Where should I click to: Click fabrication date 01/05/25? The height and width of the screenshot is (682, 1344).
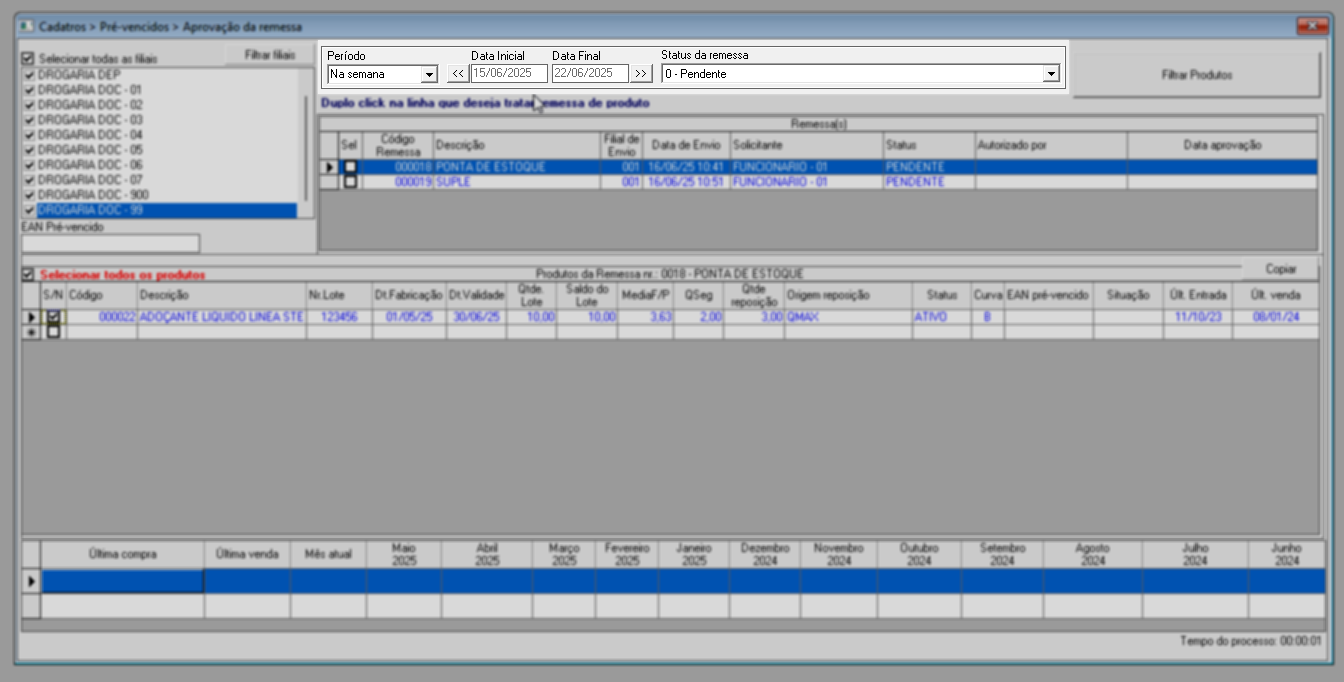coord(409,317)
